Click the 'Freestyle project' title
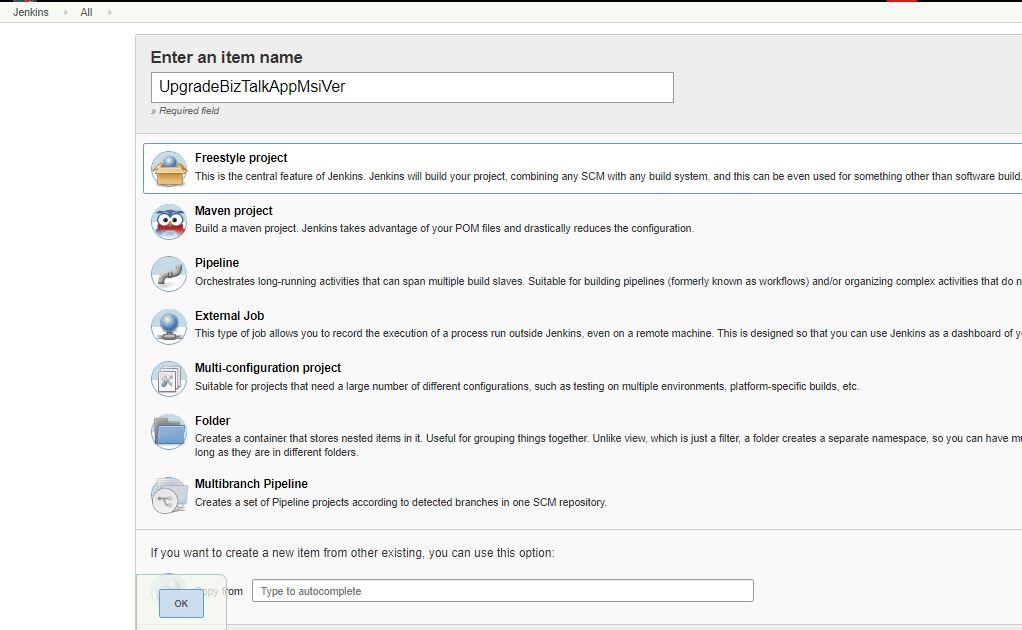The height and width of the screenshot is (630, 1022). tap(241, 158)
